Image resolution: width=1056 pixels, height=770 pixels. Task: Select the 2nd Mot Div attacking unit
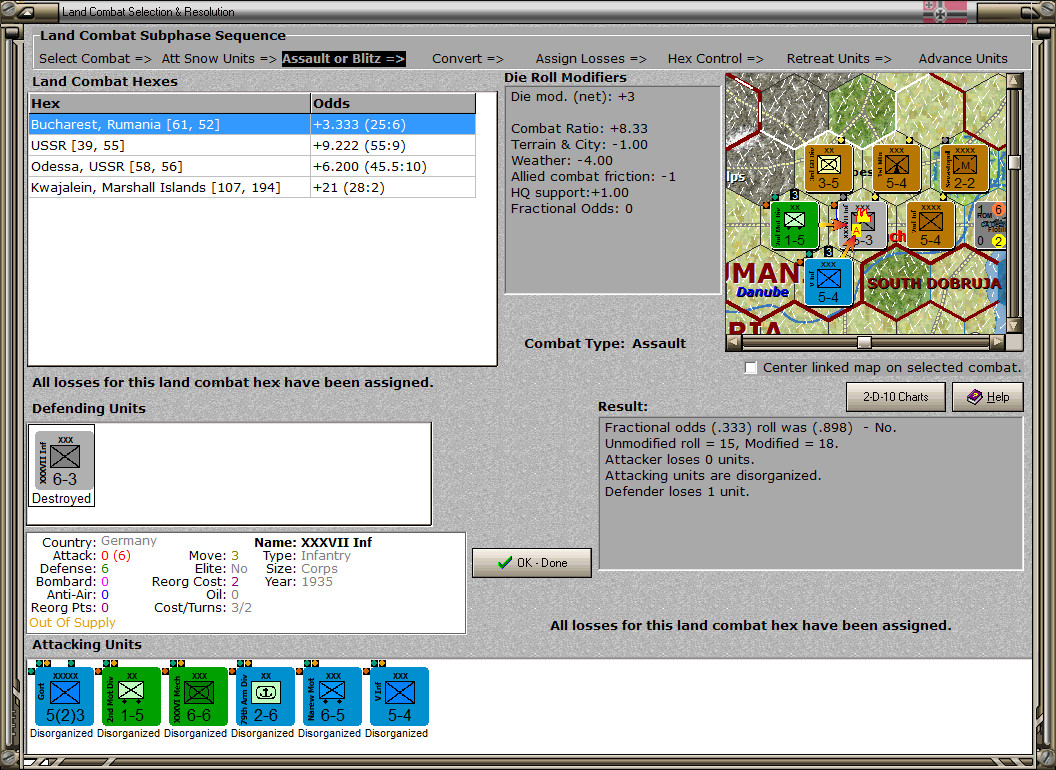click(131, 697)
